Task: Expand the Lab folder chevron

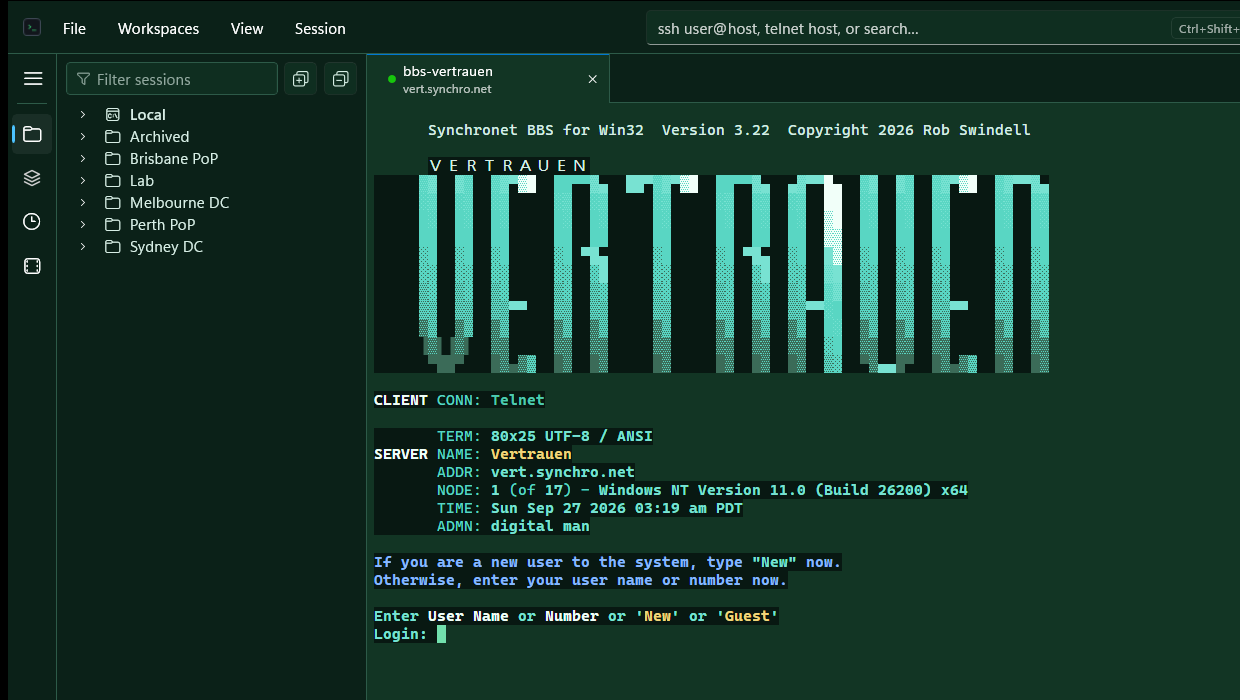Action: tap(83, 181)
